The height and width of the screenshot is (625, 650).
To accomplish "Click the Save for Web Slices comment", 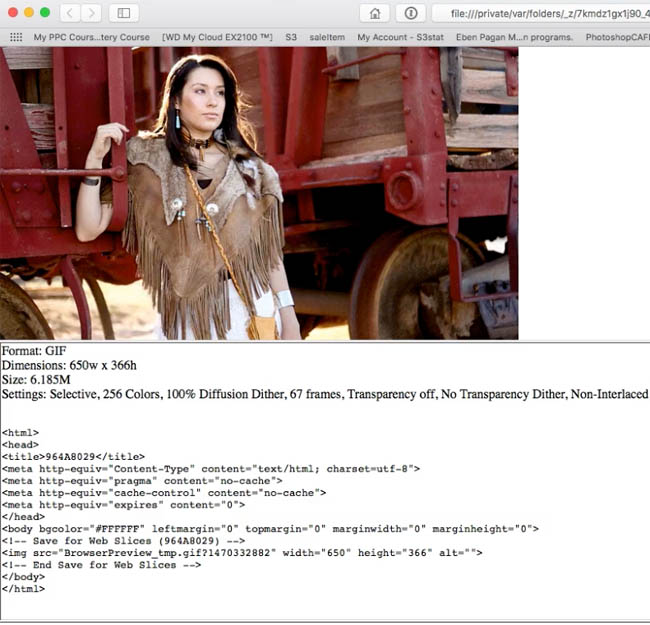I will tap(124, 541).
